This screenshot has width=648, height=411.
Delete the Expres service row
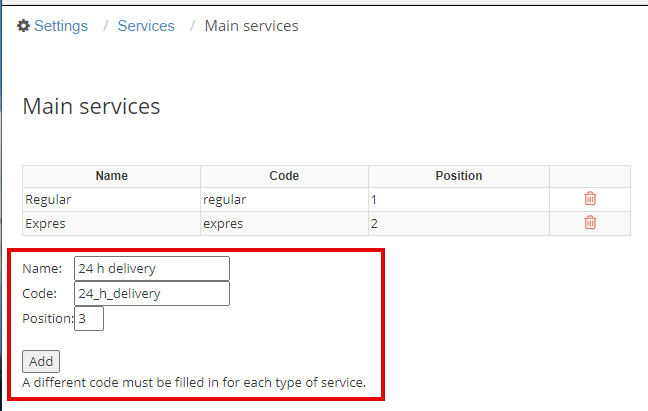point(590,223)
